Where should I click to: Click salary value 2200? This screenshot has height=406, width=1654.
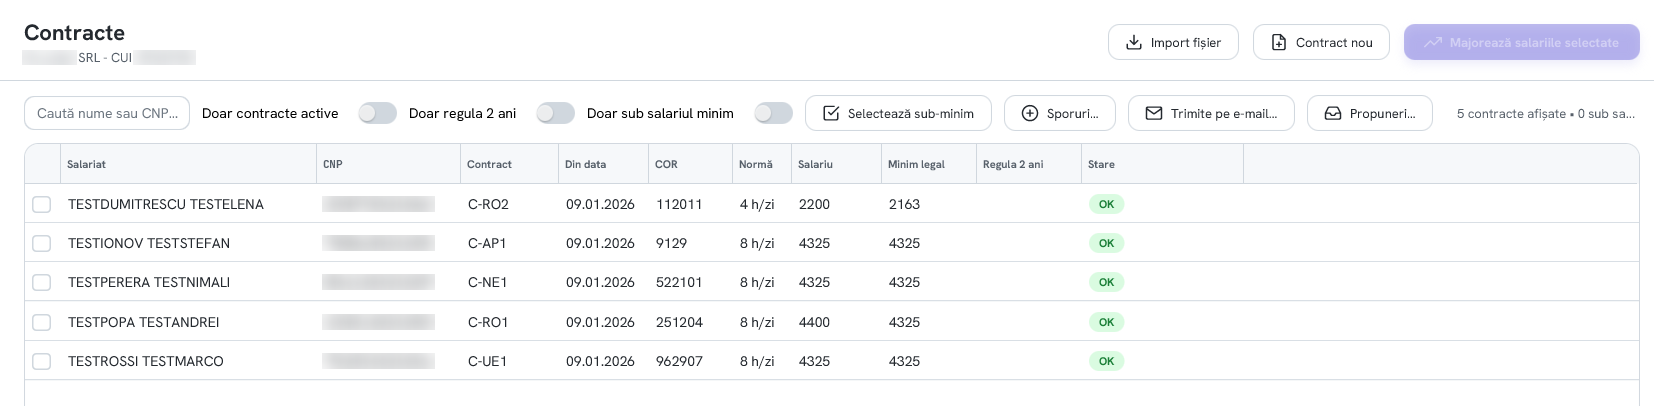click(814, 204)
